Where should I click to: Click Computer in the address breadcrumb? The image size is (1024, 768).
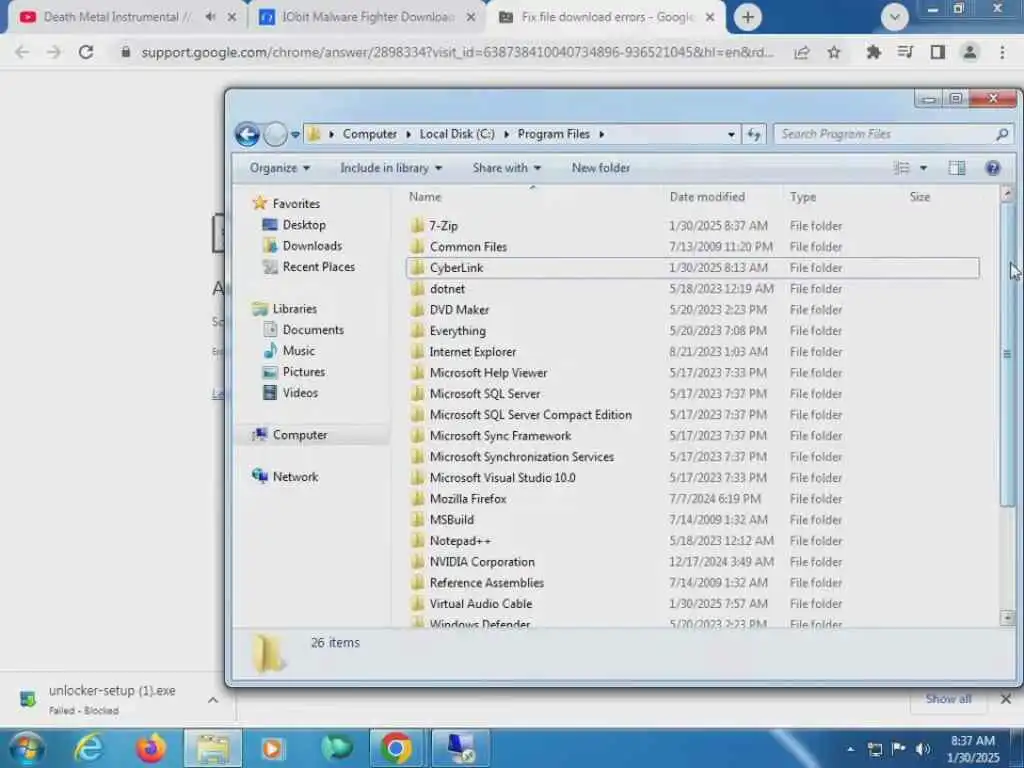370,134
